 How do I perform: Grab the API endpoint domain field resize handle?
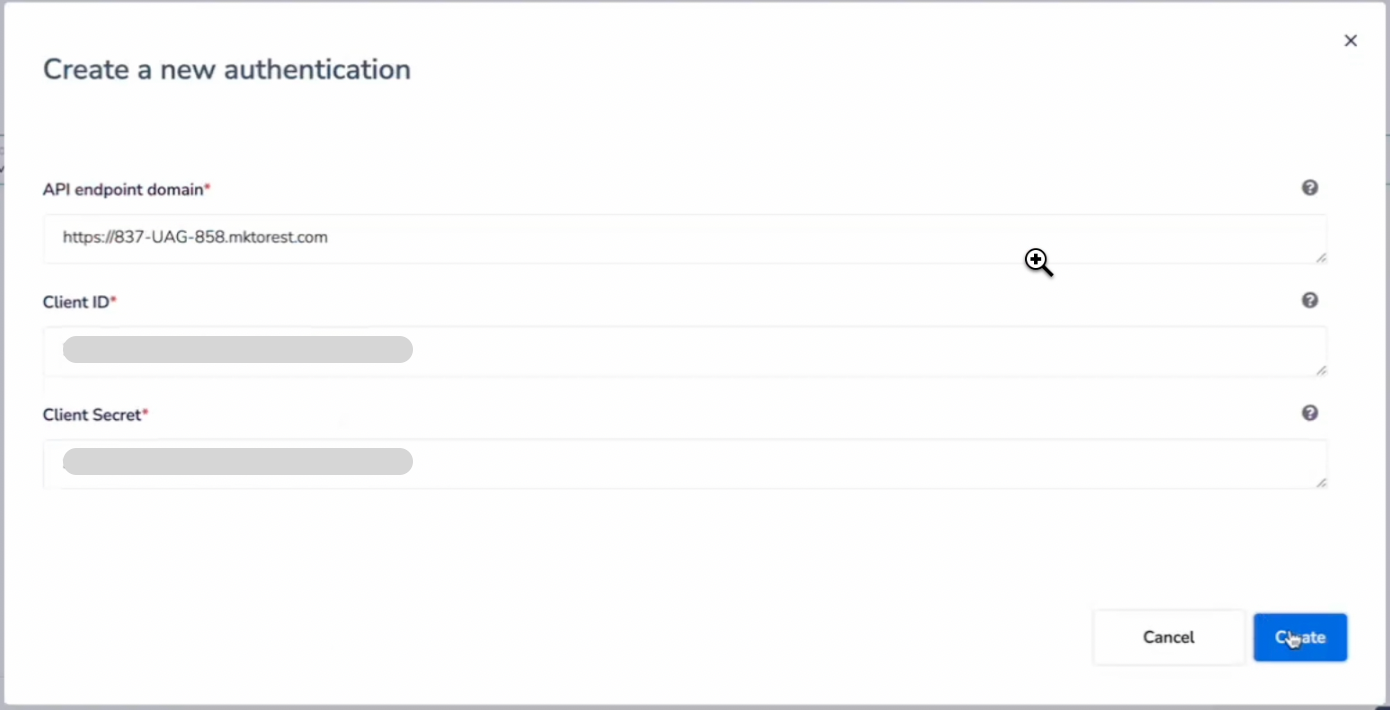pos(1321,258)
